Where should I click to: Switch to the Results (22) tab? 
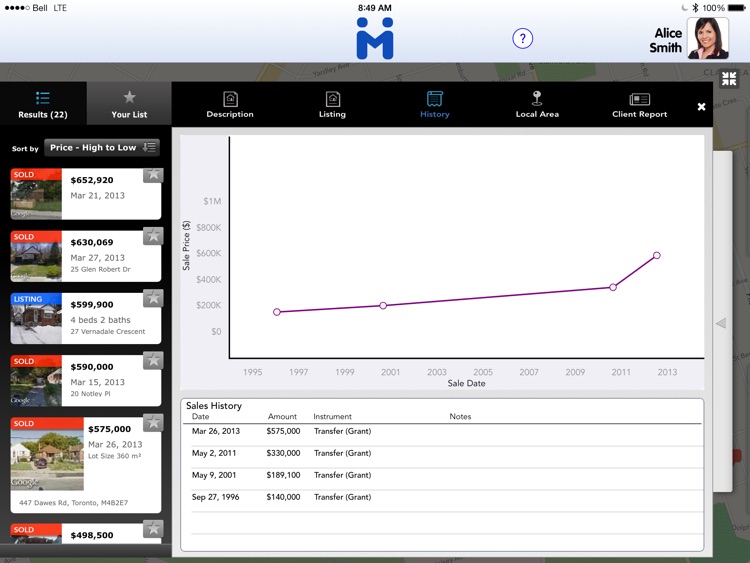pos(43,104)
